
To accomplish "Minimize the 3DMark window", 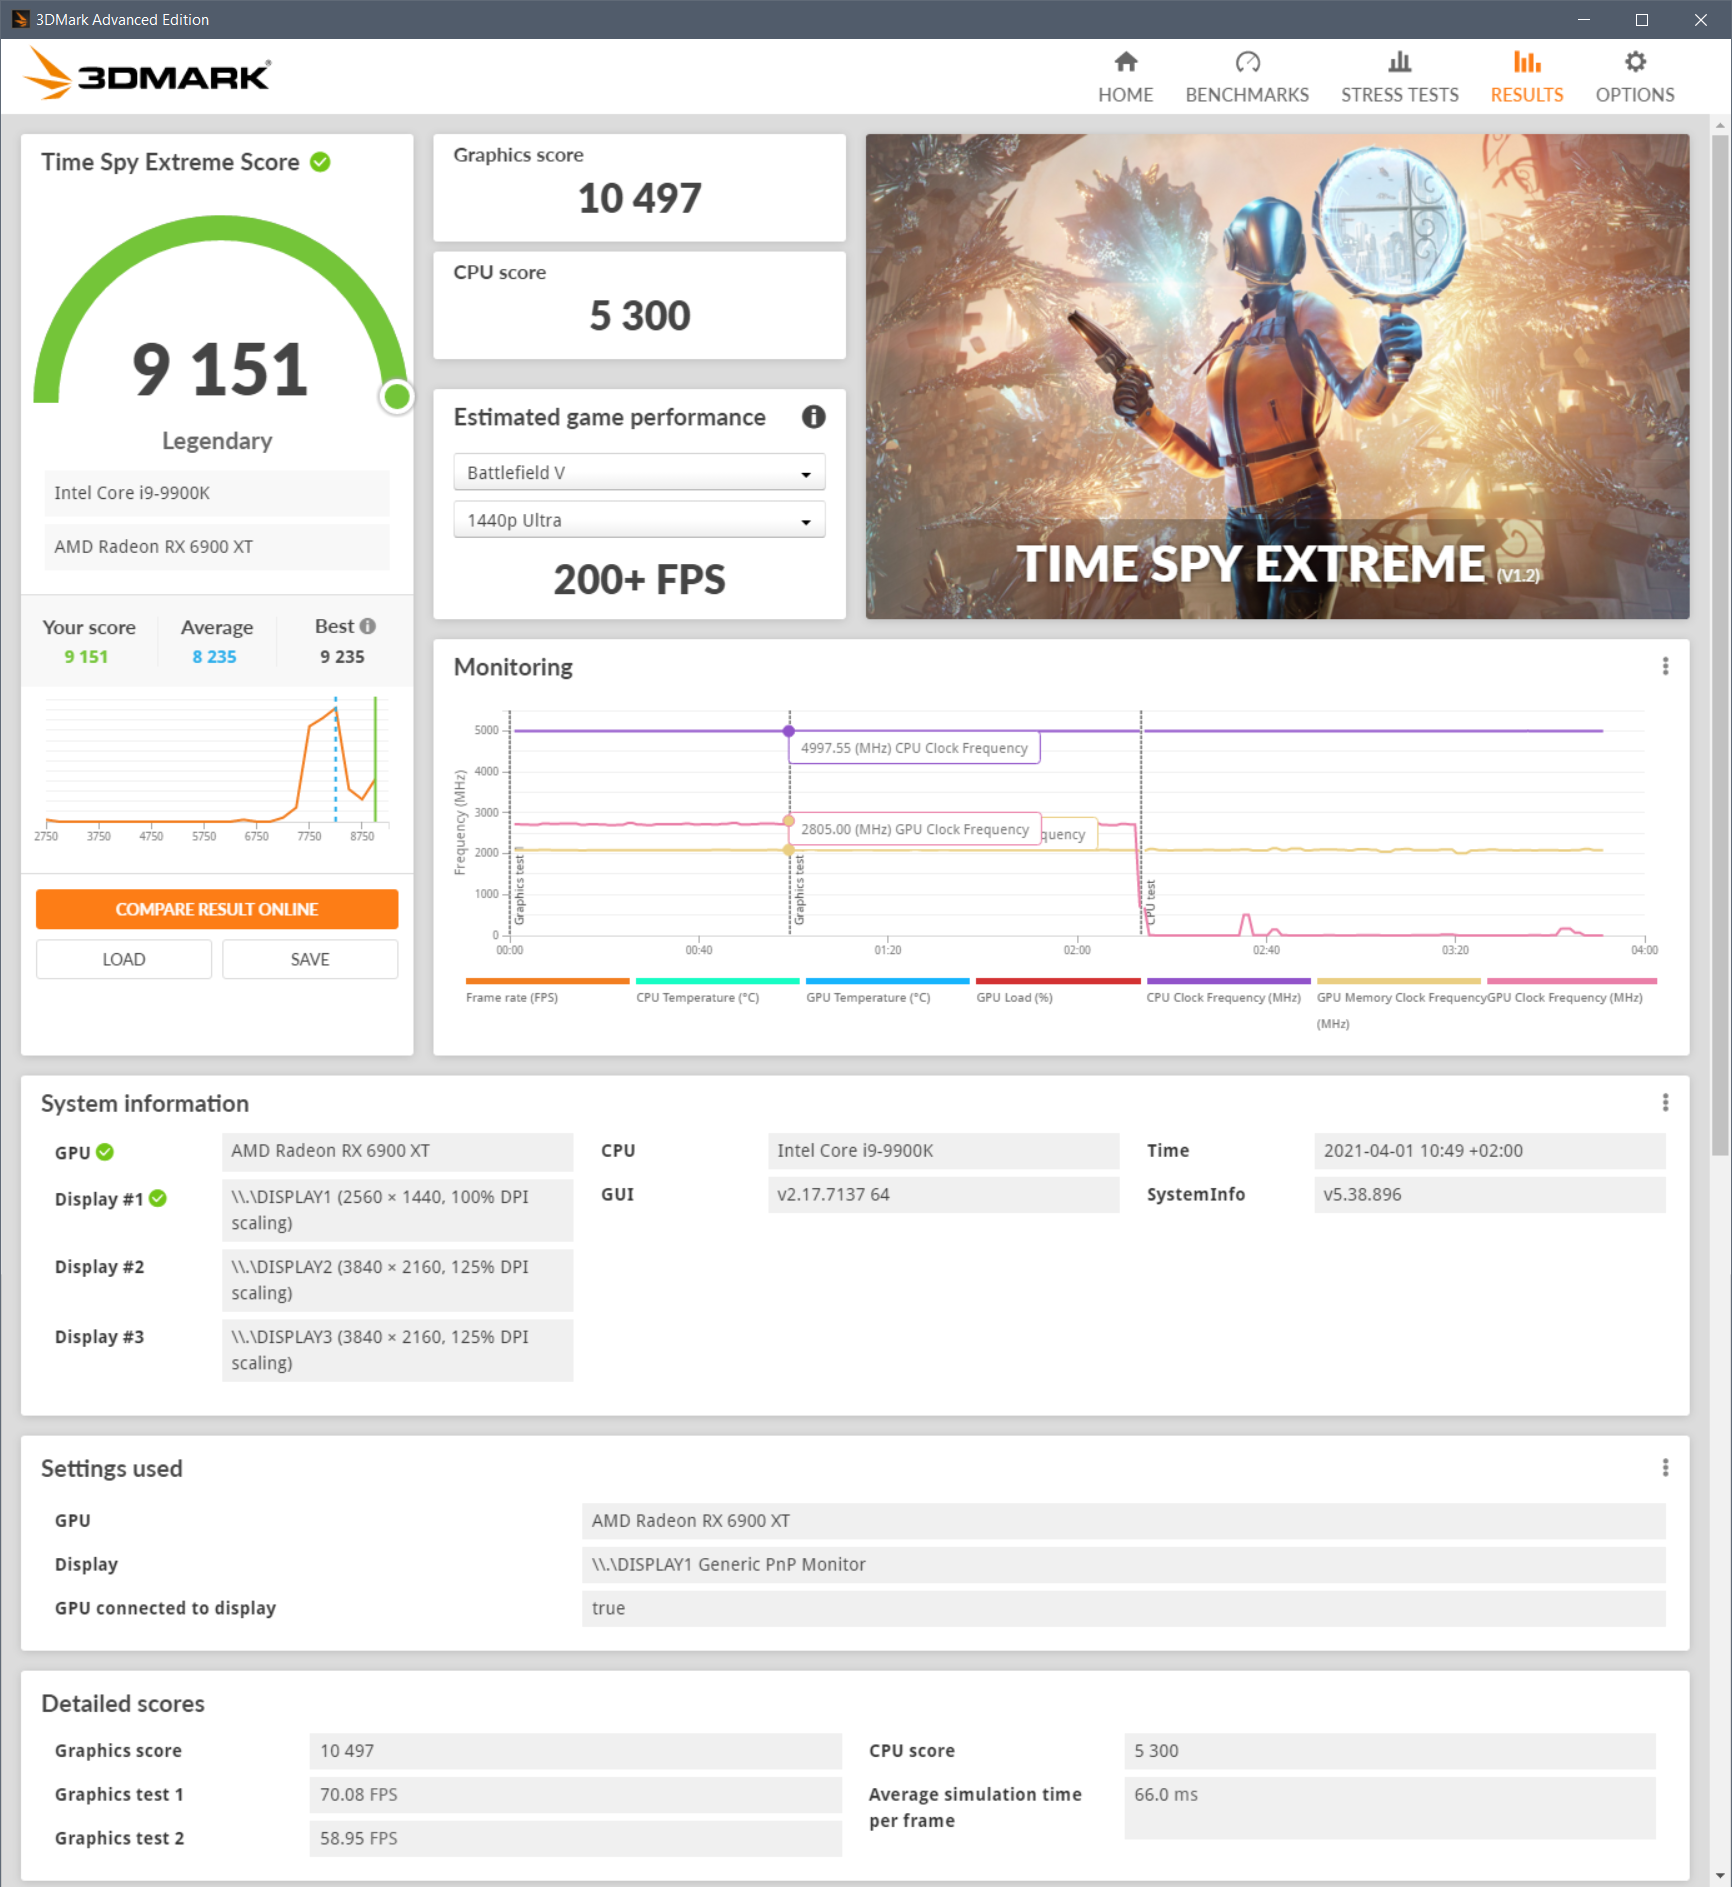I will 1583,19.
